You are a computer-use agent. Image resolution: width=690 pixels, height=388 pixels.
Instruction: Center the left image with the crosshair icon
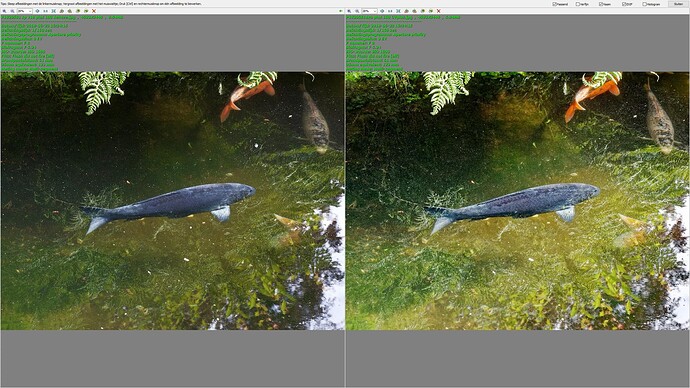click(x=37, y=11)
